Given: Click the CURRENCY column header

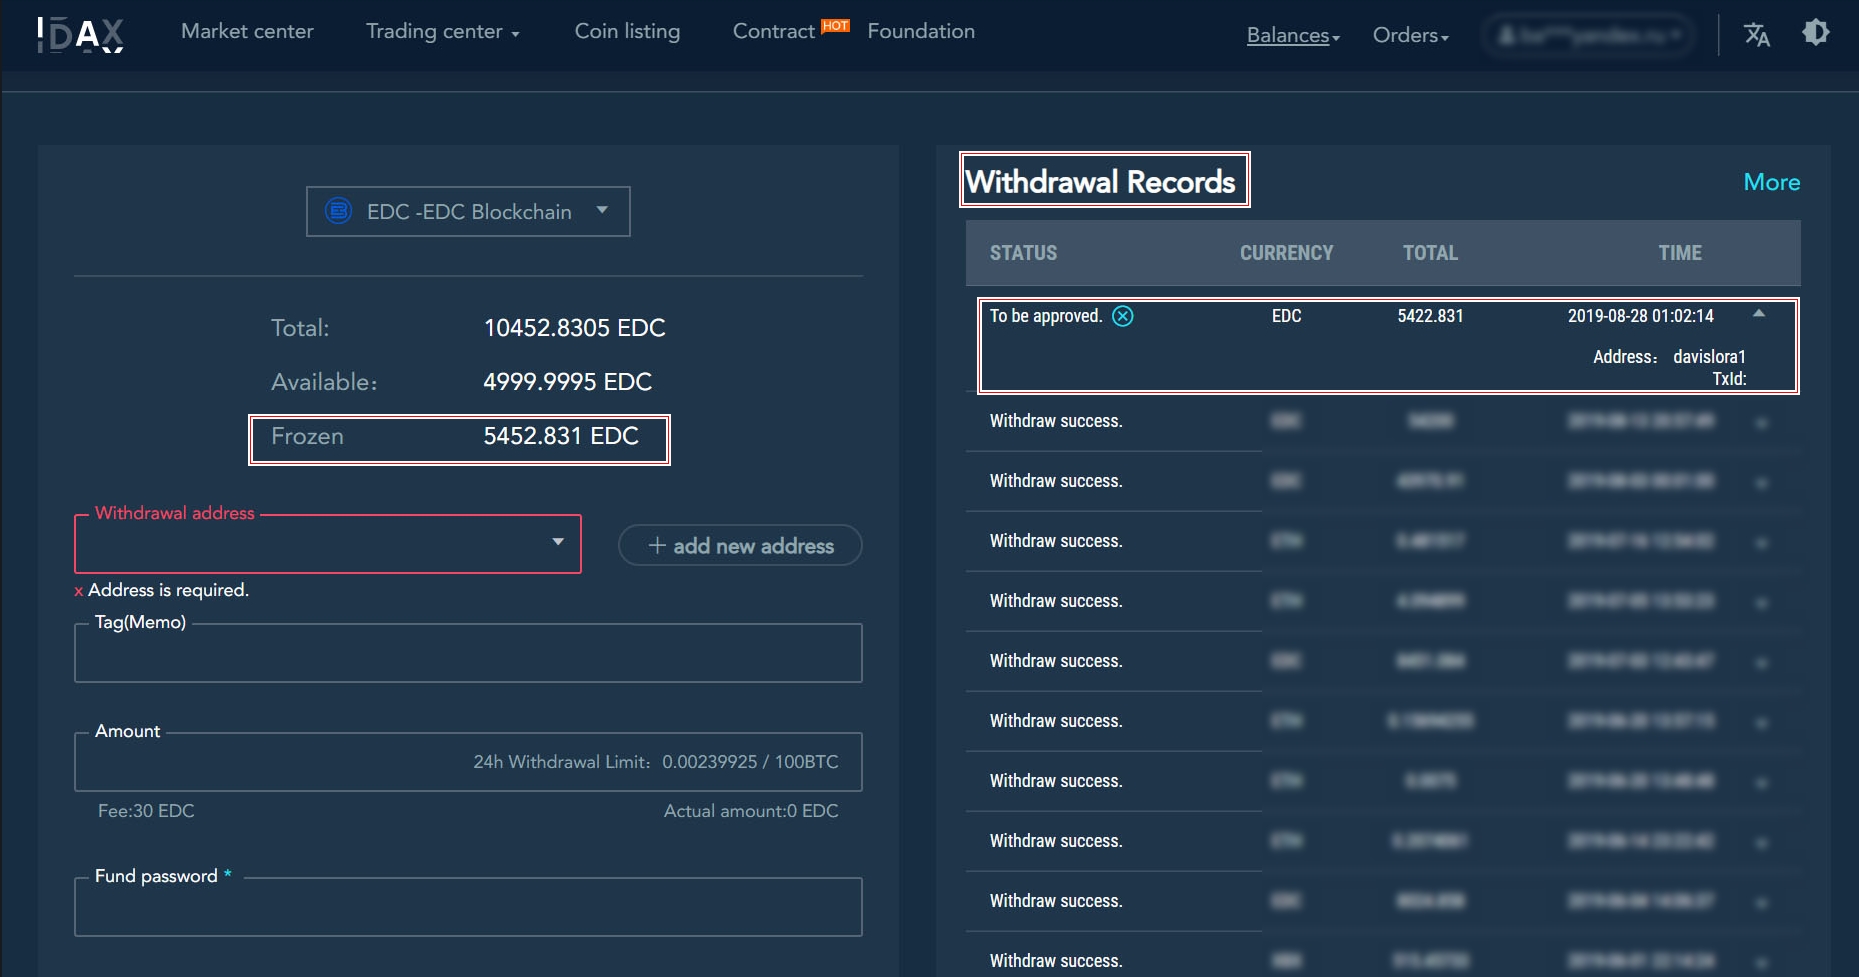Looking at the screenshot, I should (1286, 253).
